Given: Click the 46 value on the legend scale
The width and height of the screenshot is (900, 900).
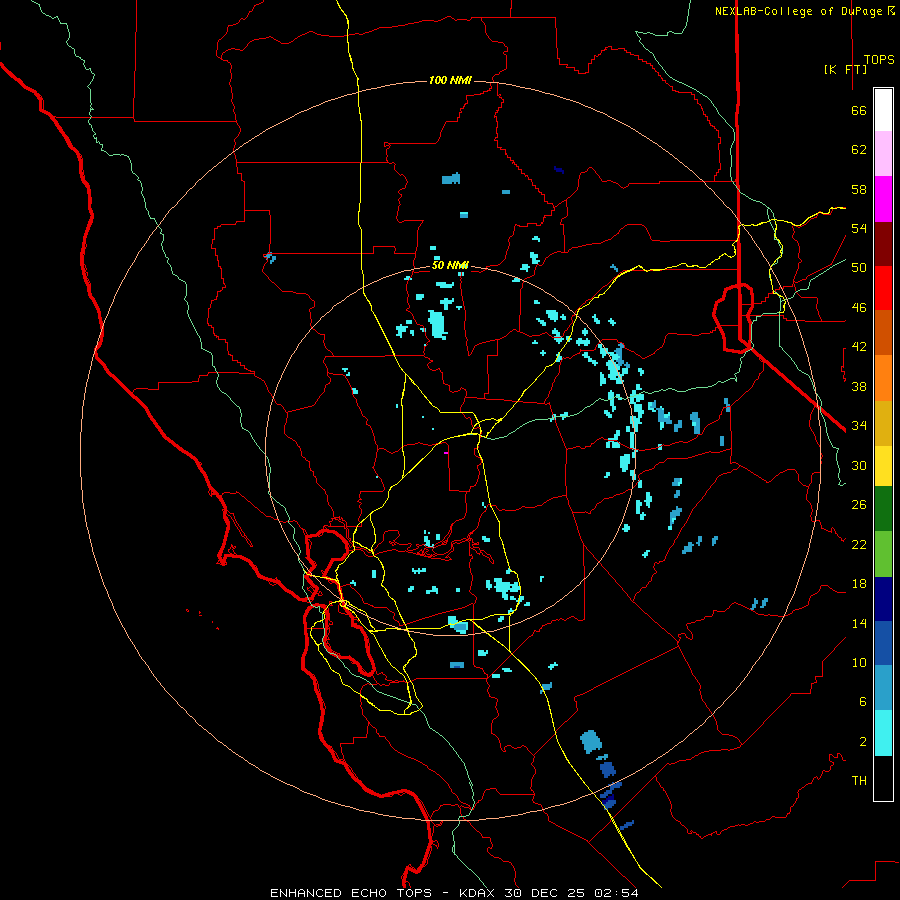Looking at the screenshot, I should (x=859, y=308).
